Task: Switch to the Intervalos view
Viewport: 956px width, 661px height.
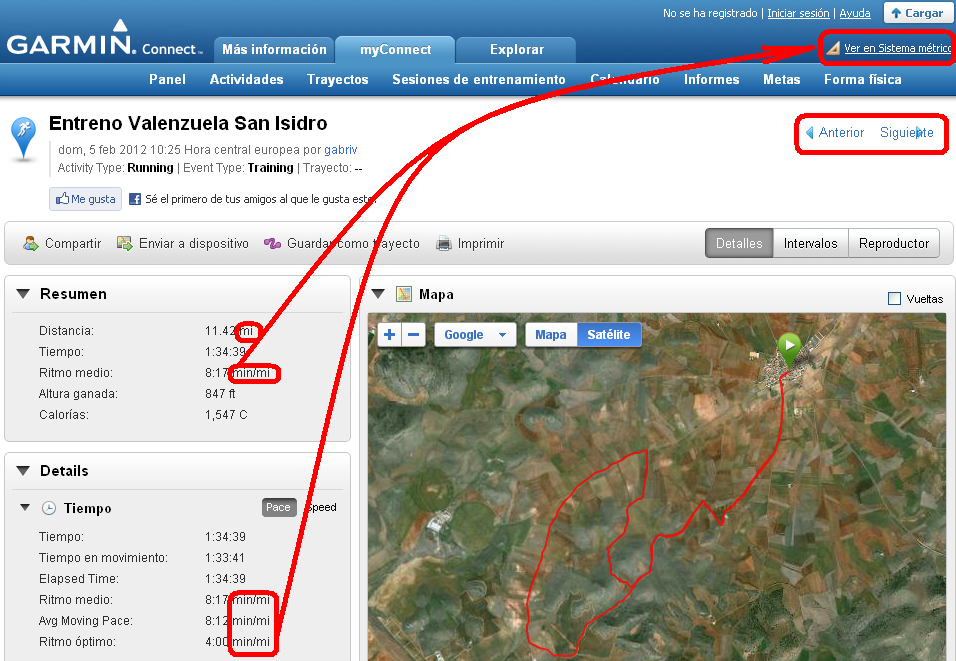Action: click(x=810, y=243)
